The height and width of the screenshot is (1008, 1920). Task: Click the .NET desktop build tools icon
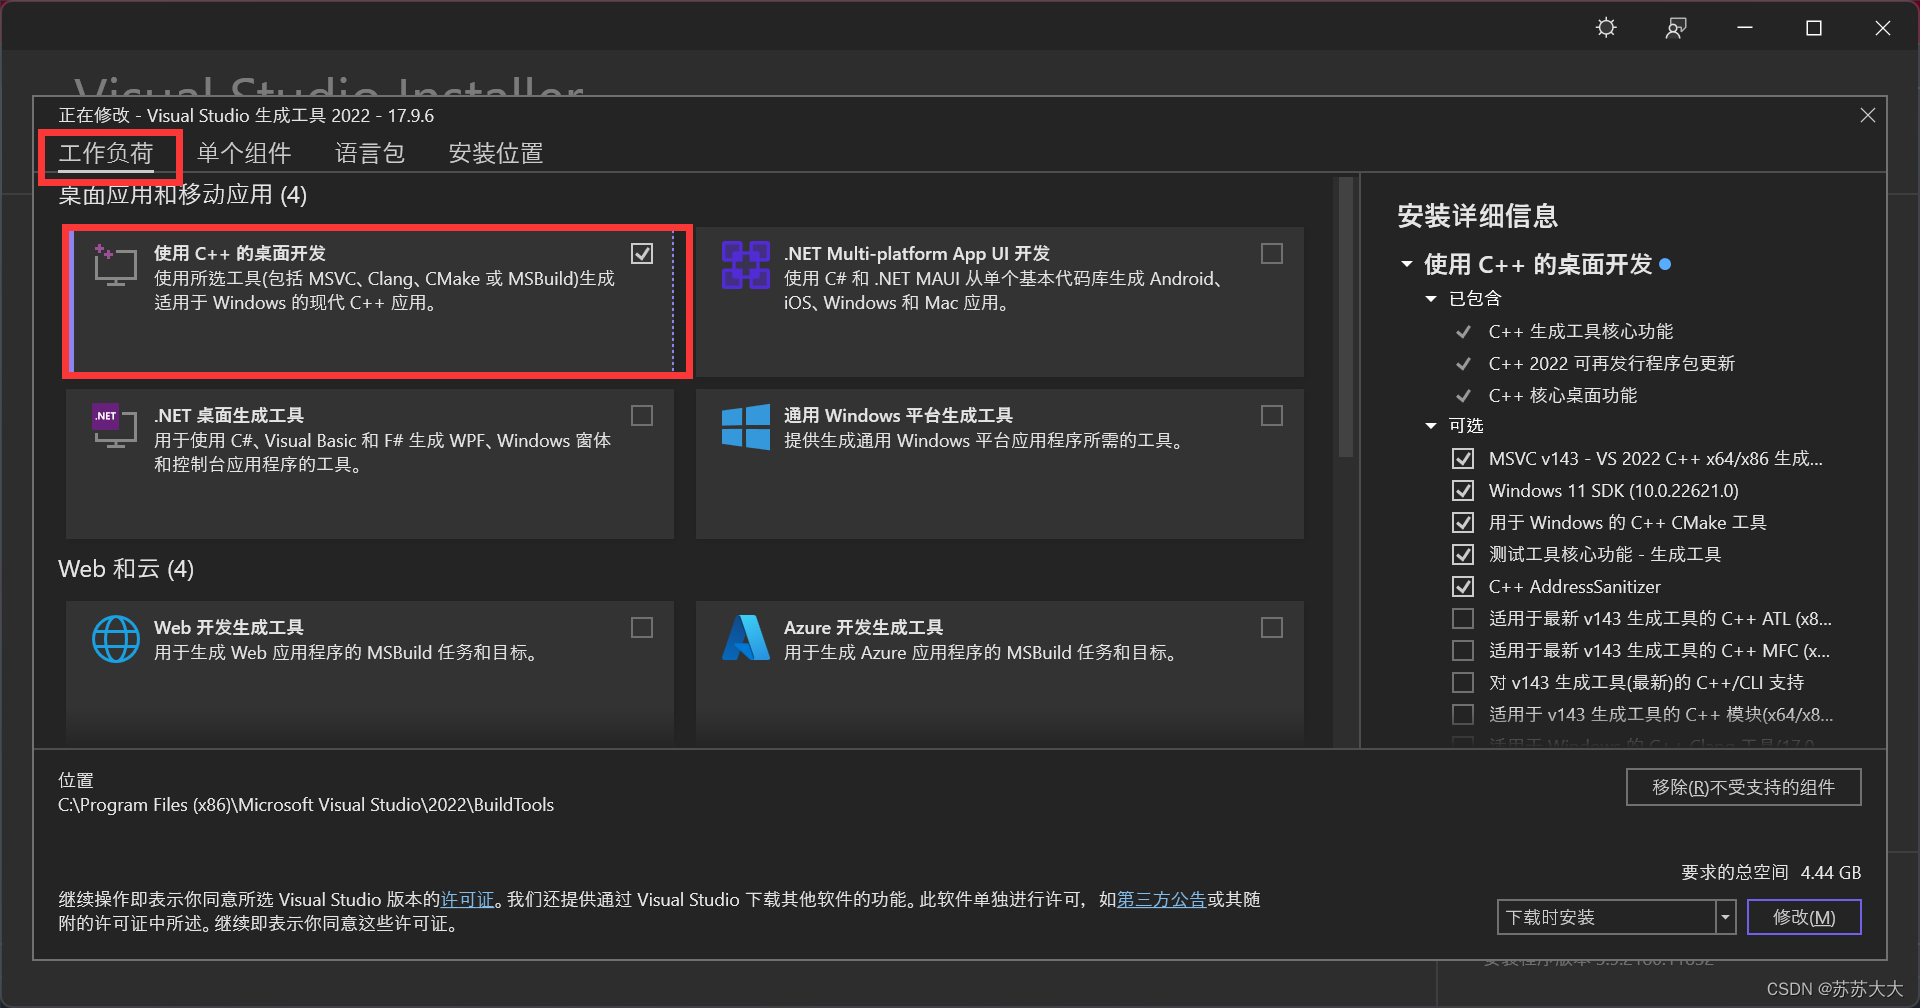click(115, 426)
